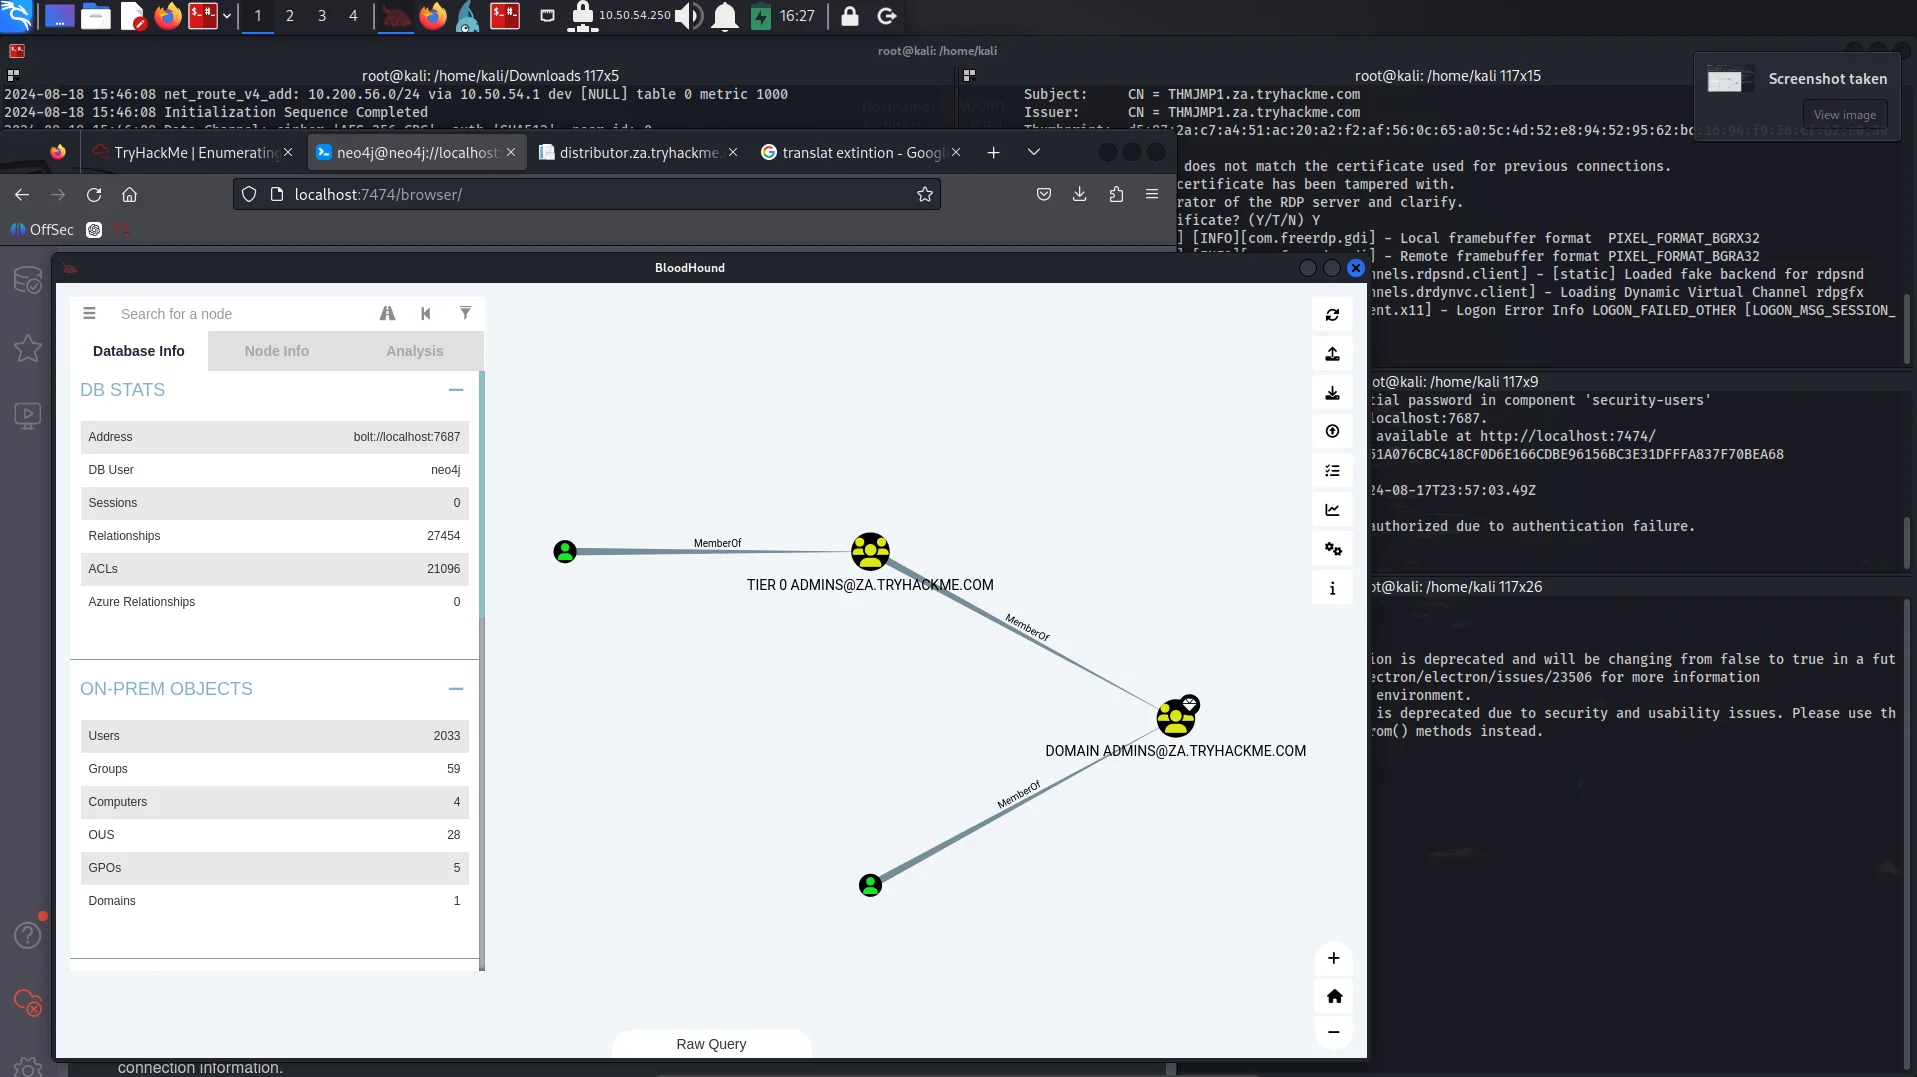Zoom in with the plus button

1333,958
